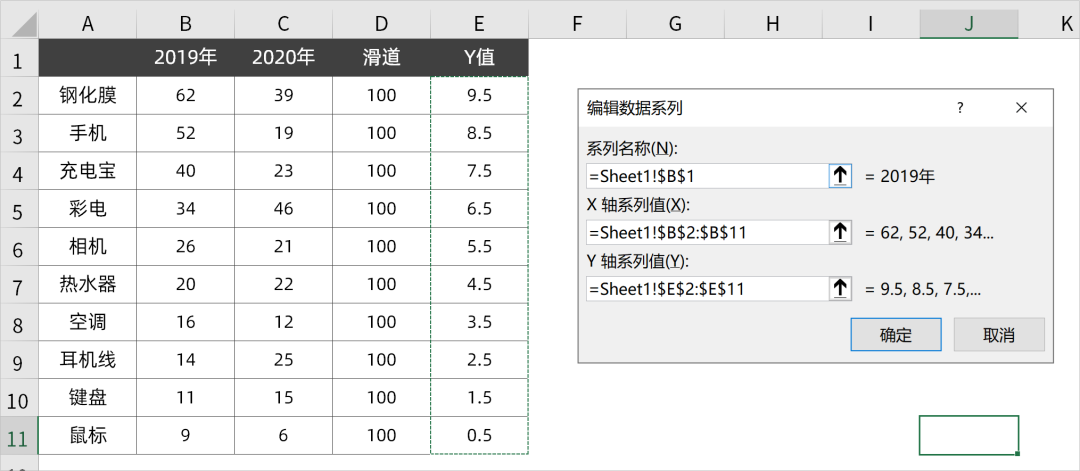Select the 鼠标 cell in column A
Image resolution: width=1080 pixels, height=471 pixels.
88,435
